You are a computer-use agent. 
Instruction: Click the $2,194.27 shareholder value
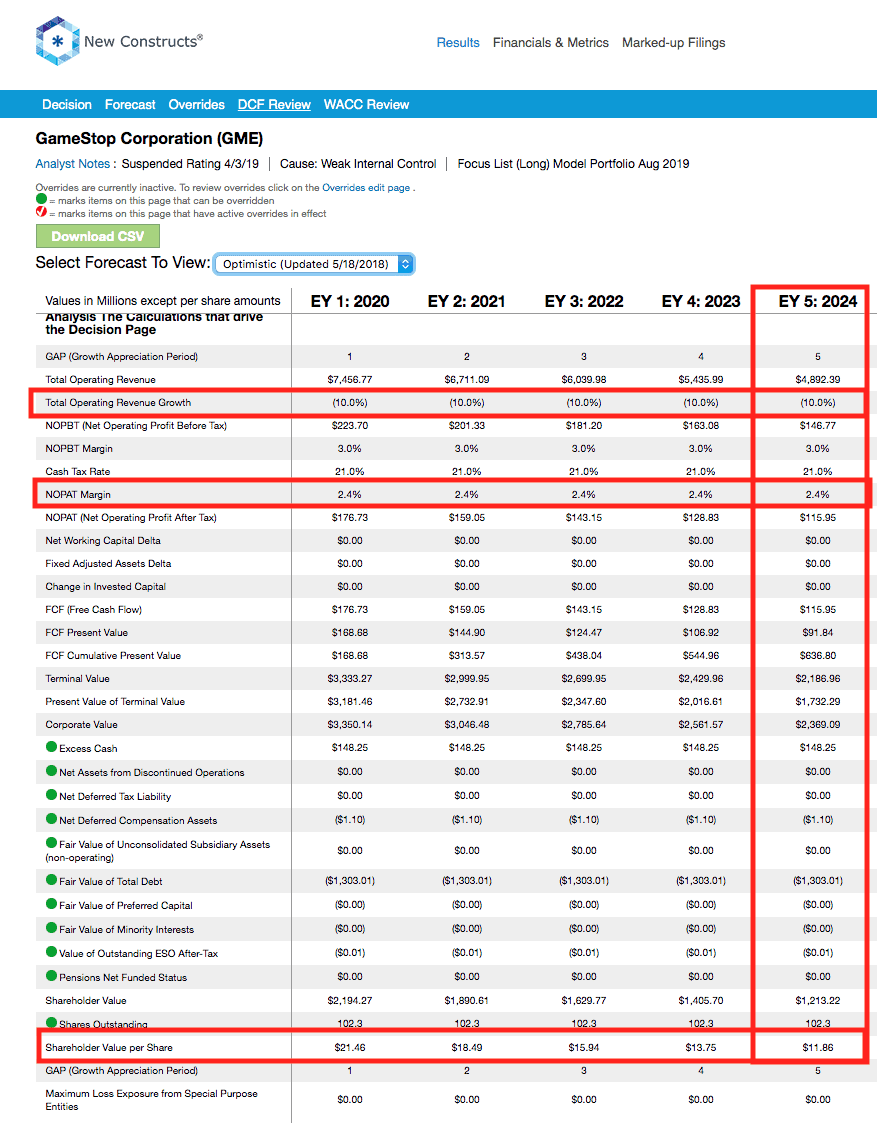(x=350, y=1000)
